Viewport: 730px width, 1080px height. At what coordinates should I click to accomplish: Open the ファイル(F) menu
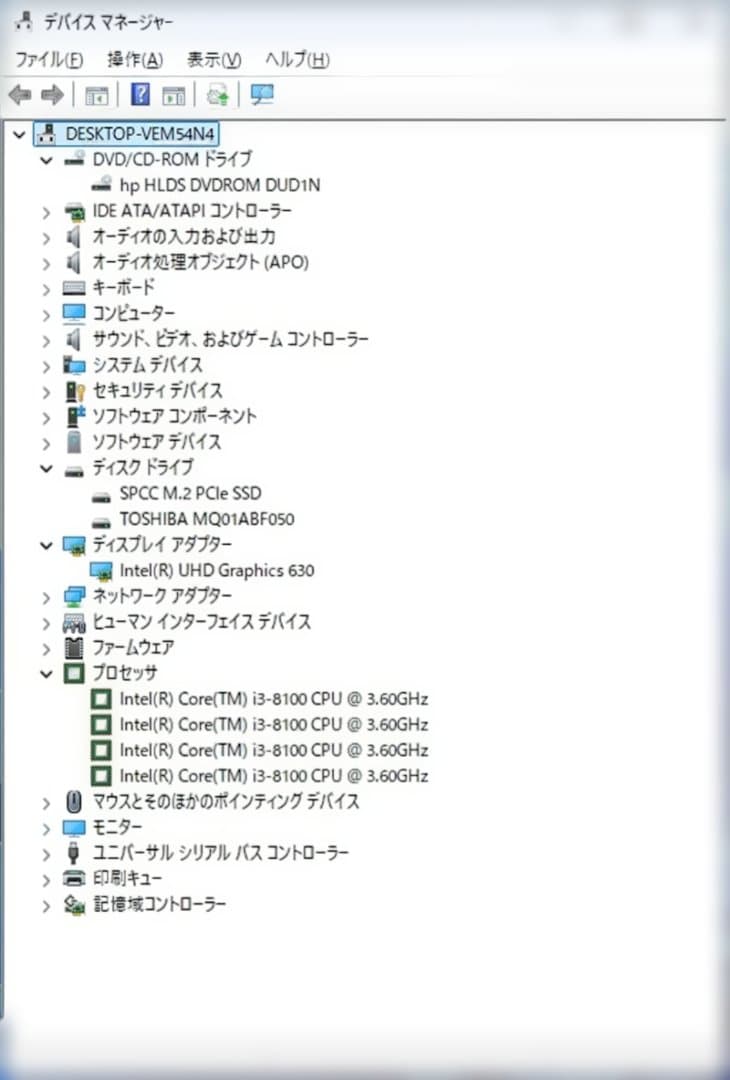coord(50,60)
